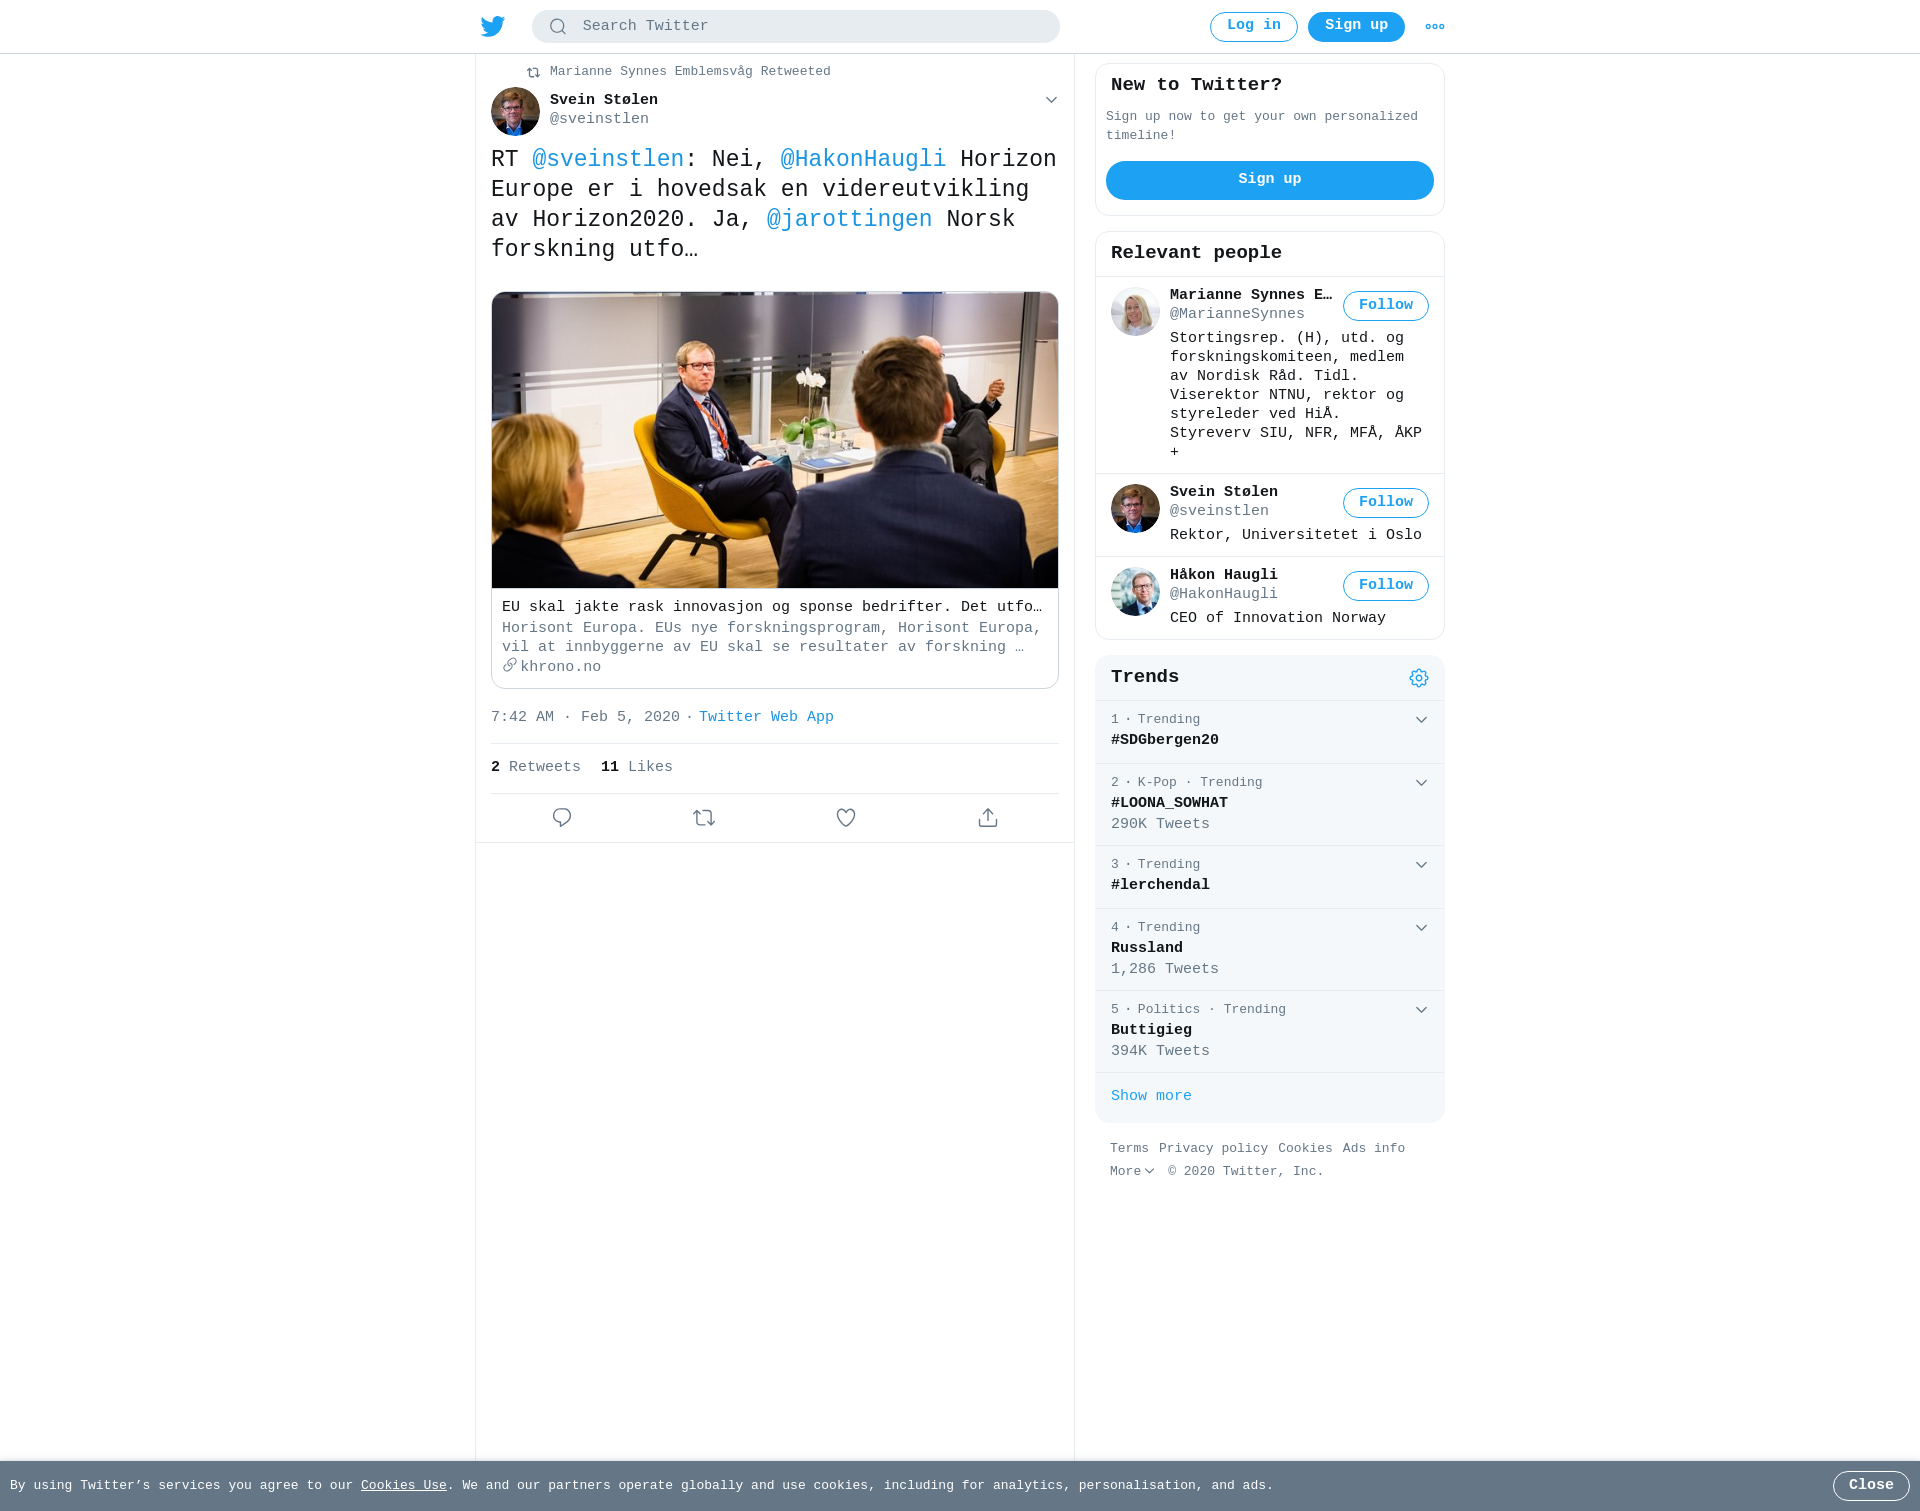Click the retweet arrows icon under tweet
This screenshot has height=1511, width=1920.
click(704, 818)
